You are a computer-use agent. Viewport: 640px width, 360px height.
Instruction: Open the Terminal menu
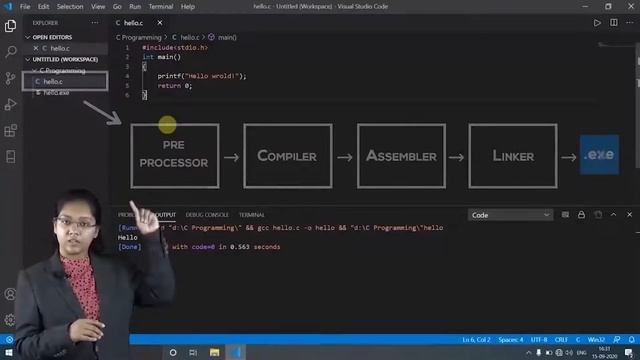point(161,7)
